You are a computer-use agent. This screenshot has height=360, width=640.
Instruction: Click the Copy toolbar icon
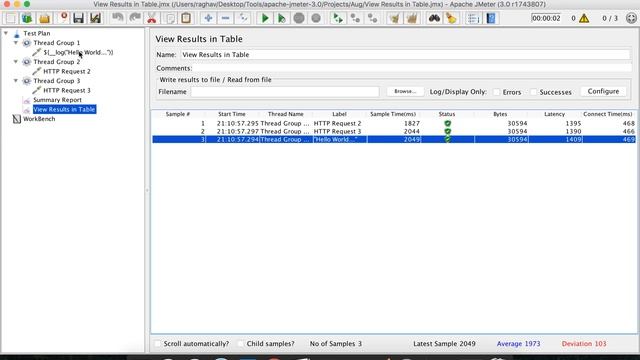[x=169, y=18]
